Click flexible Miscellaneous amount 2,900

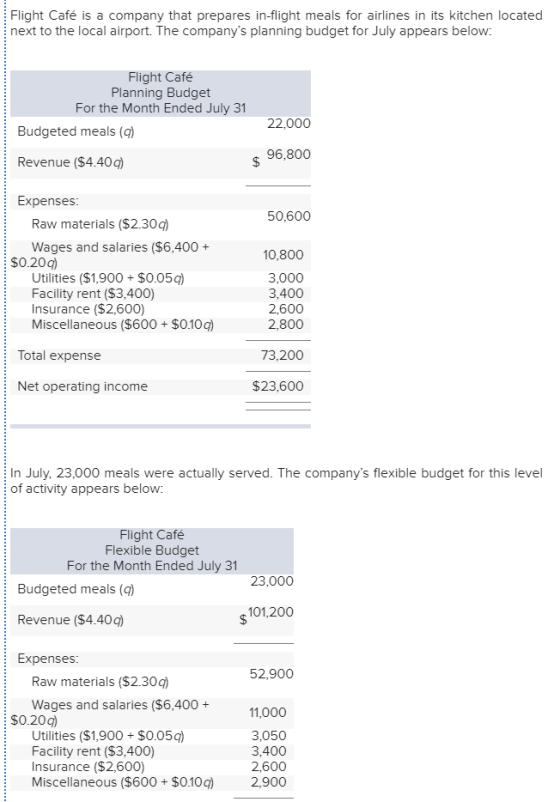coord(268,782)
